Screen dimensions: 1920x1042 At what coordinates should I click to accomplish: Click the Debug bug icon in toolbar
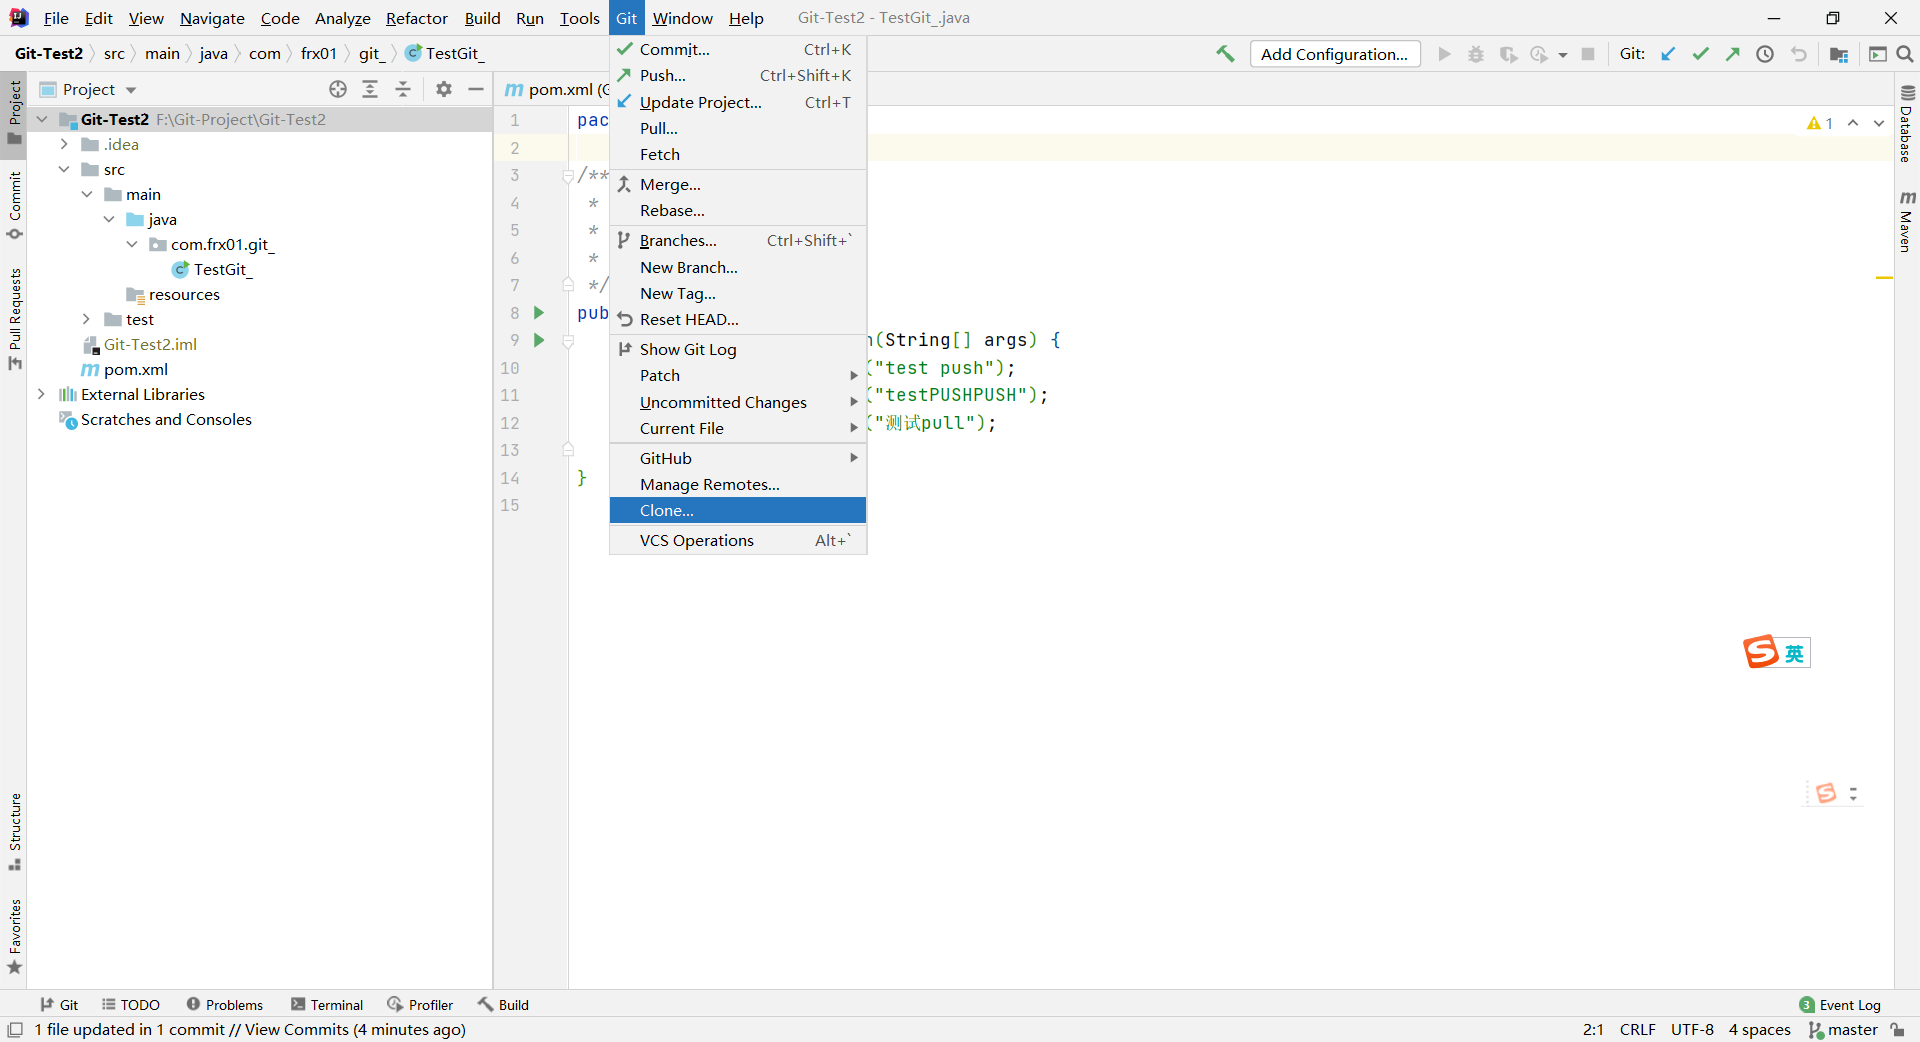[x=1476, y=54]
